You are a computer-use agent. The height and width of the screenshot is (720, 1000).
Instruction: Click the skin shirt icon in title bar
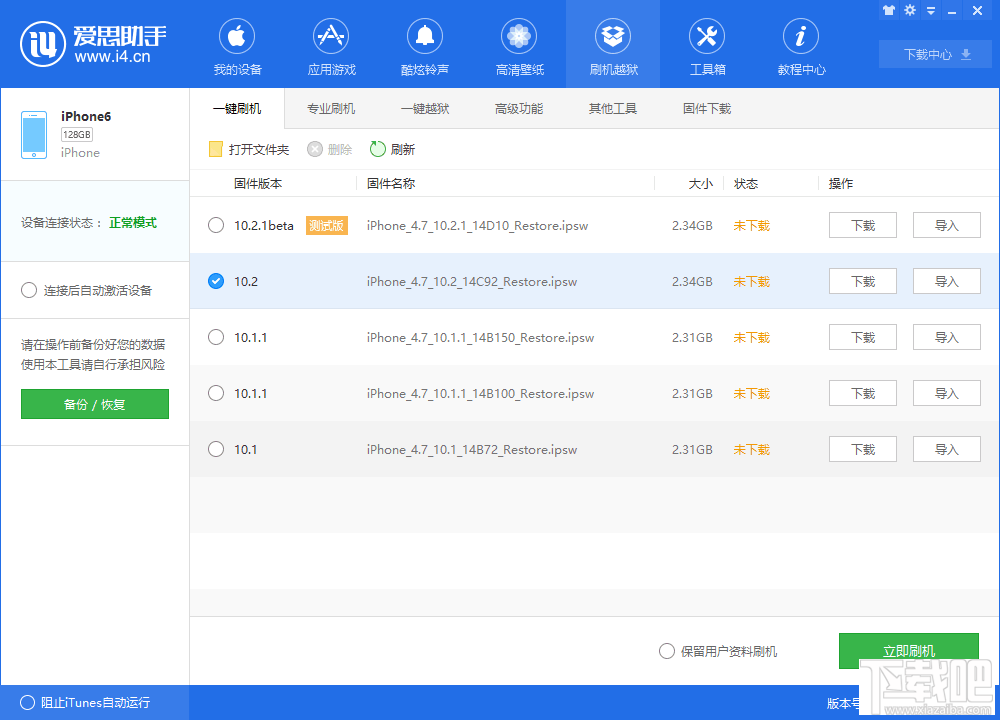[889, 10]
